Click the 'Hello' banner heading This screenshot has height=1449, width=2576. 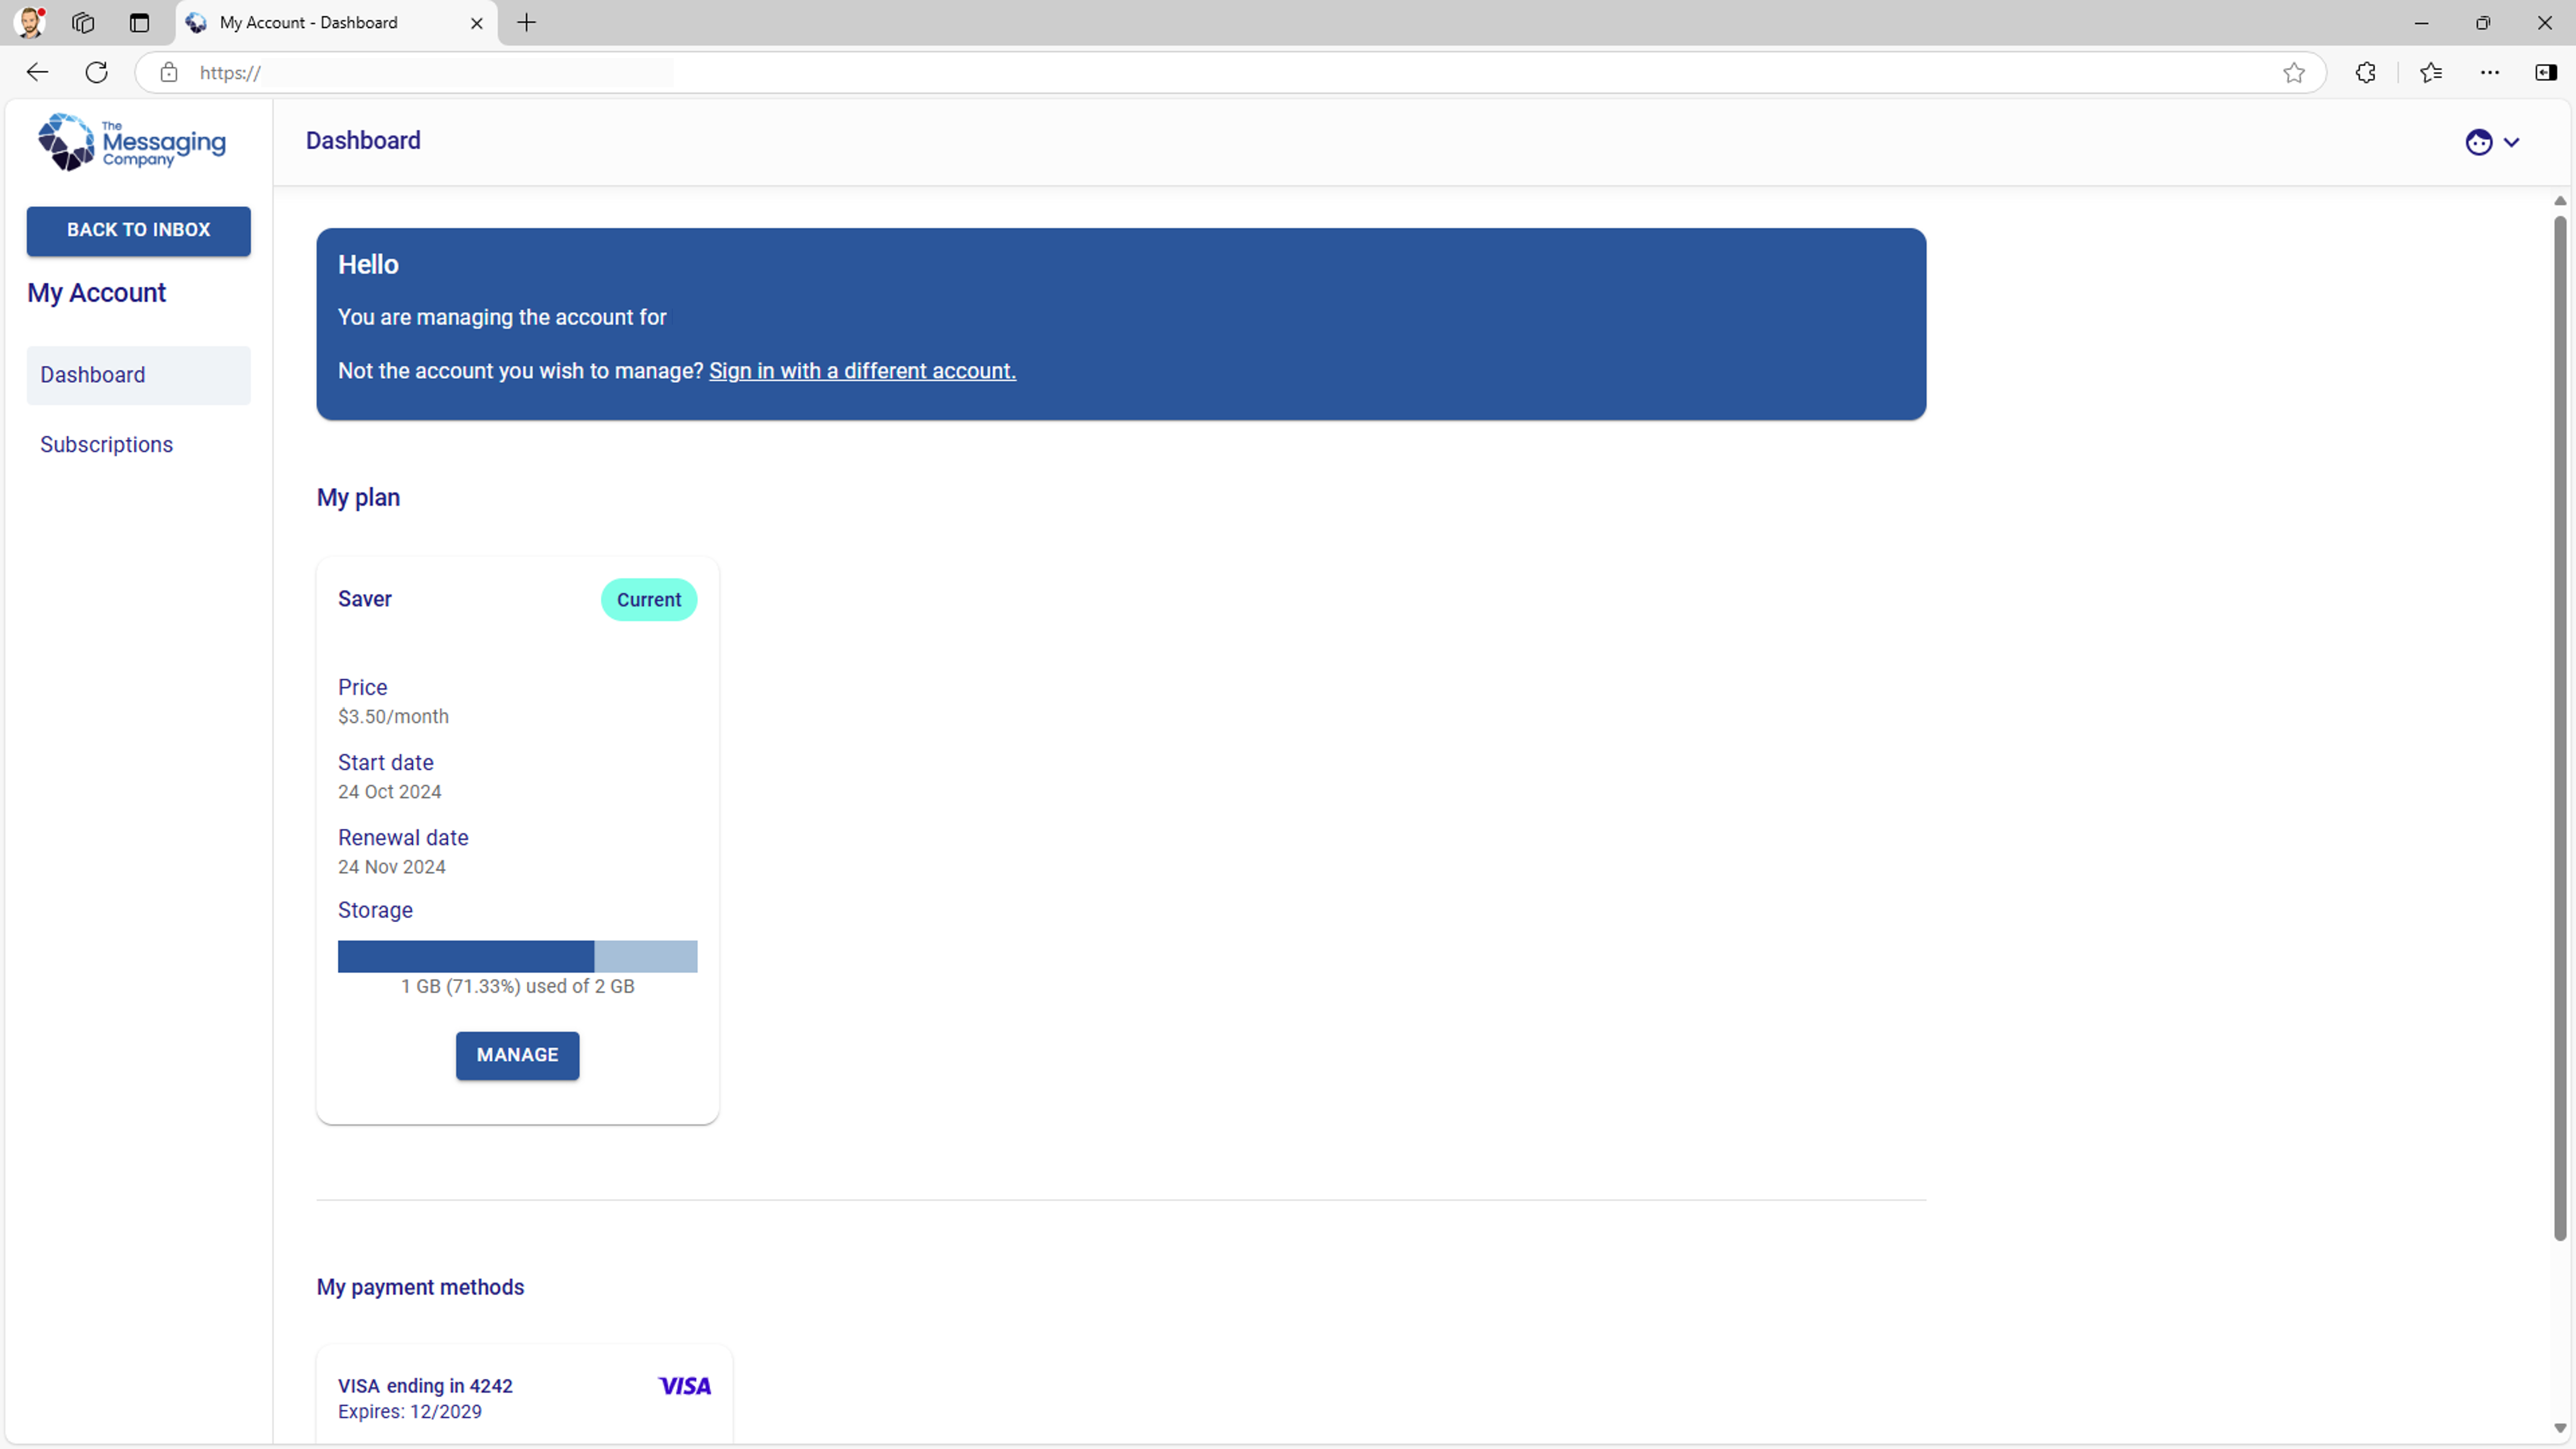pyautogui.click(x=368, y=265)
